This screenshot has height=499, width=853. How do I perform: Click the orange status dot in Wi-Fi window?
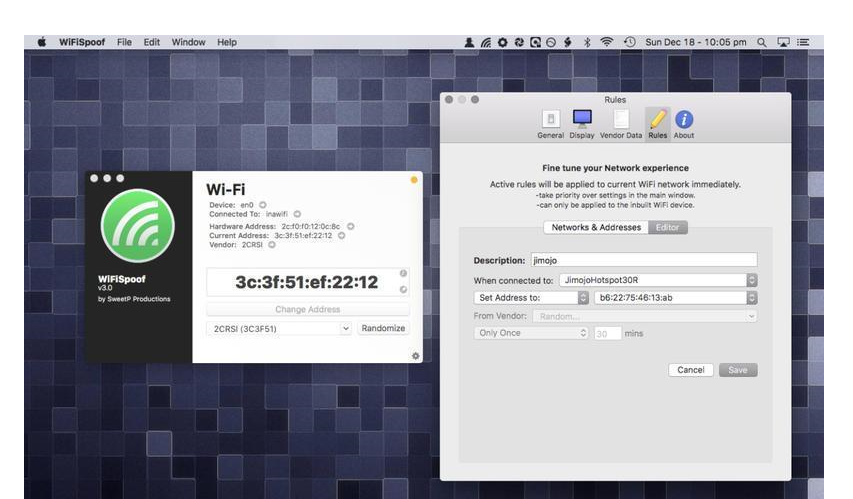[414, 180]
